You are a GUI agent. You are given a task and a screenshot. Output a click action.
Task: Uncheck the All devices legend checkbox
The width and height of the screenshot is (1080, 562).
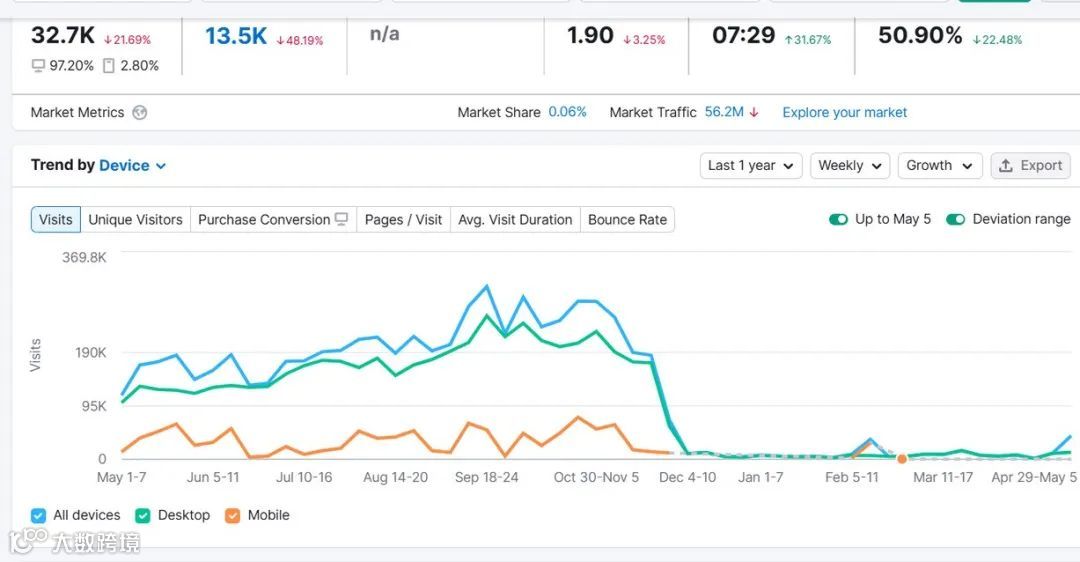coord(39,516)
